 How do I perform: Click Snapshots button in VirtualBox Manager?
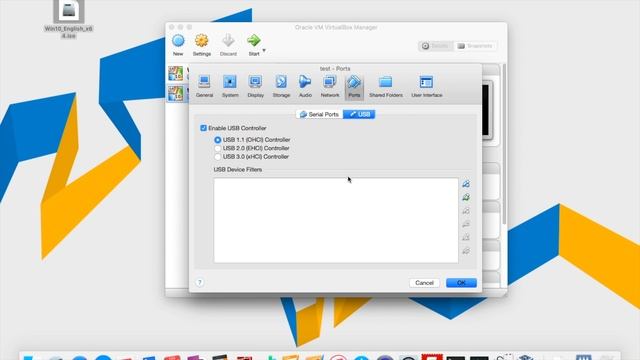475,46
